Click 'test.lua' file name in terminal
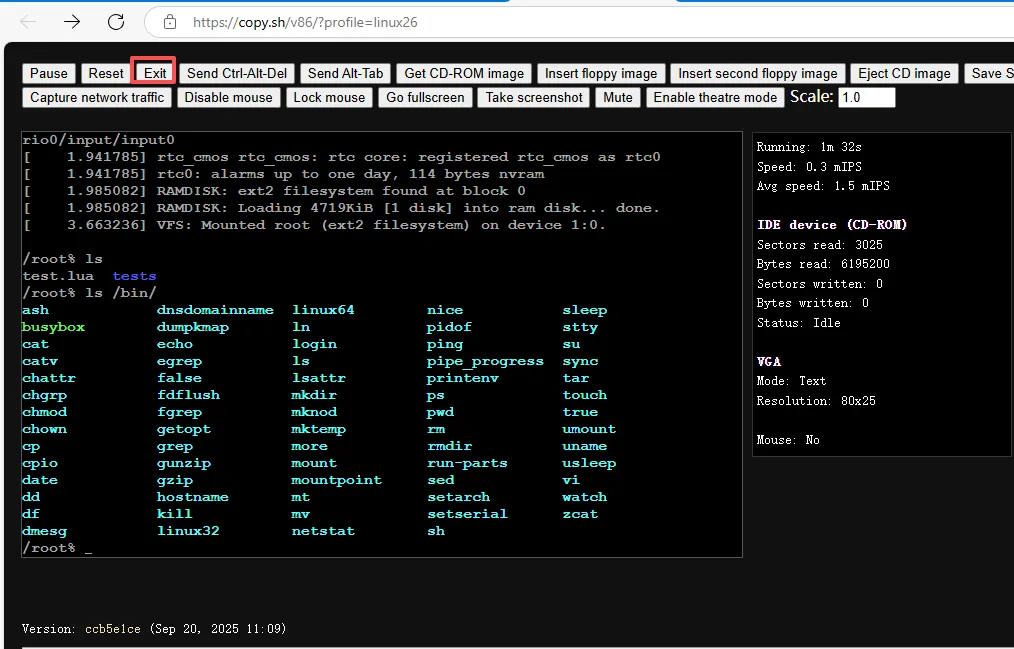The height and width of the screenshot is (649, 1014). click(58, 276)
